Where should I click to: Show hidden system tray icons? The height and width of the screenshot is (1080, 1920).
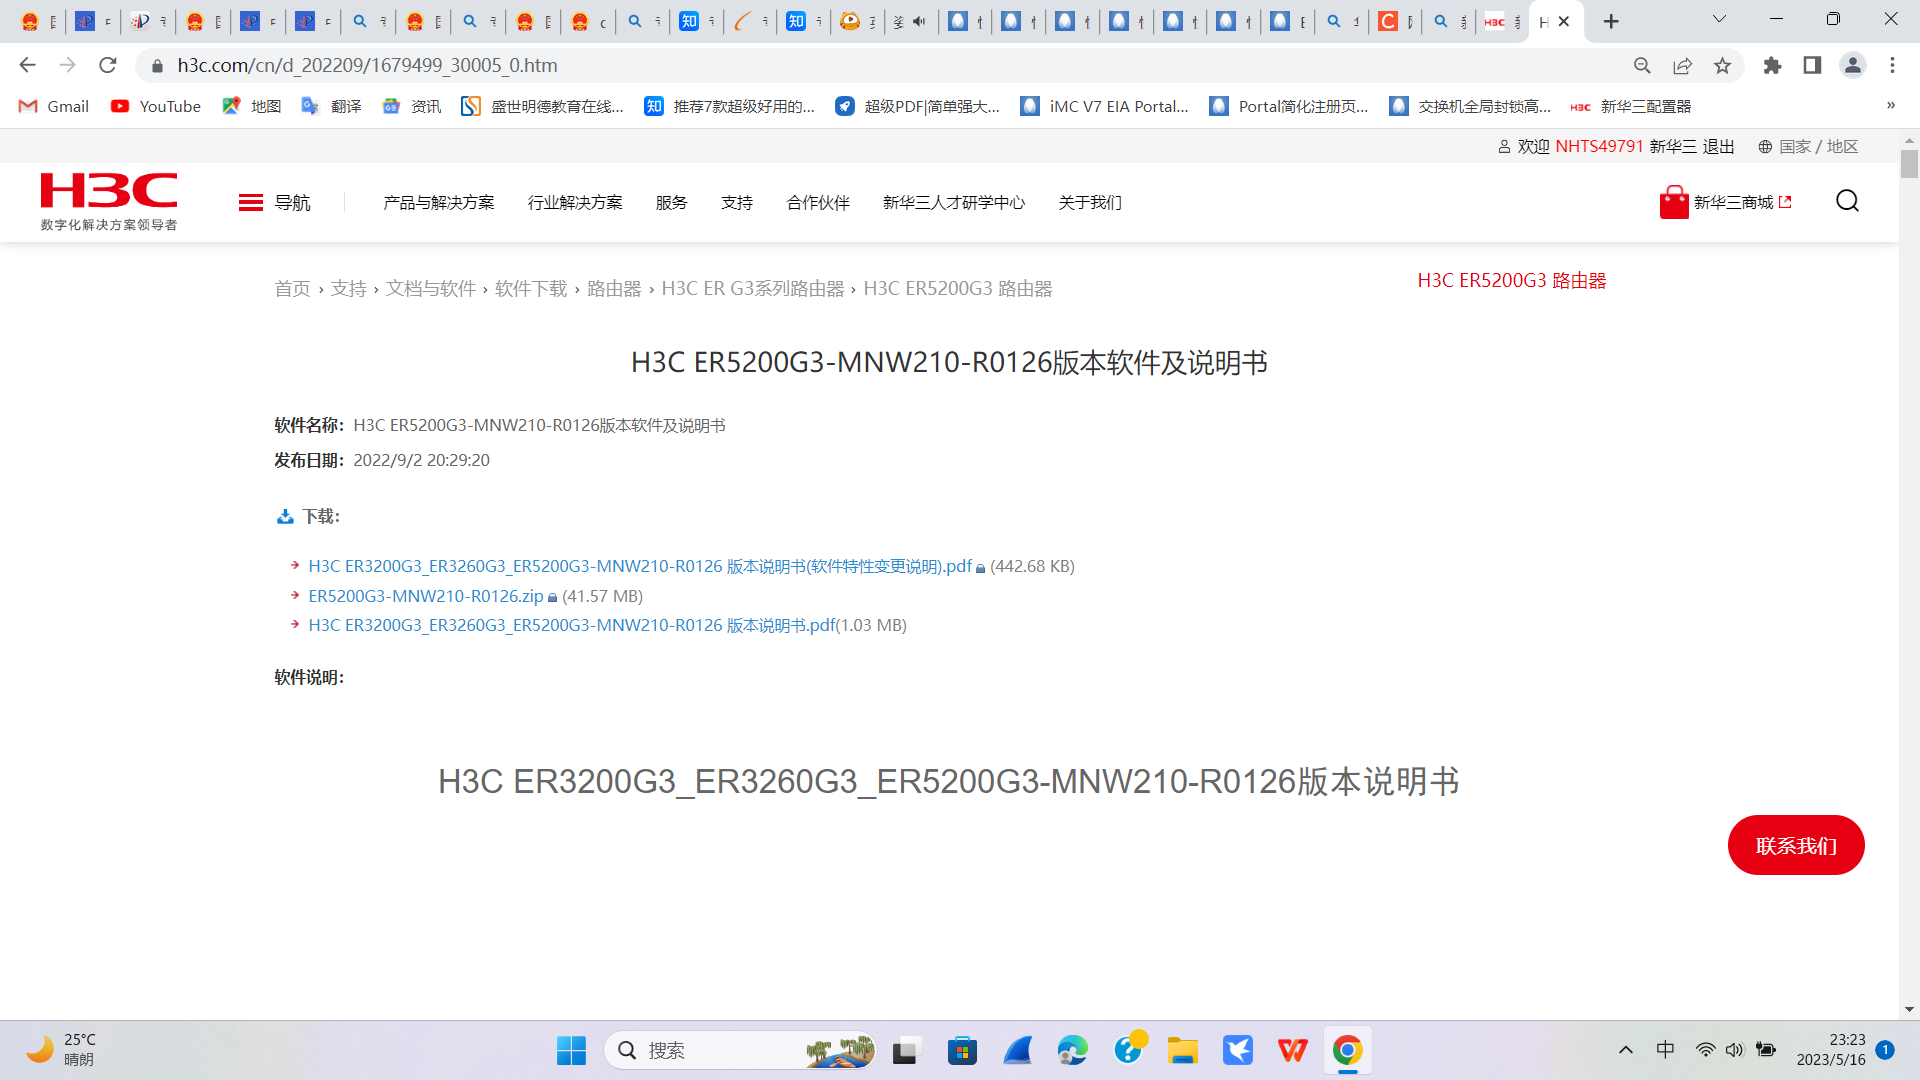point(1625,1050)
